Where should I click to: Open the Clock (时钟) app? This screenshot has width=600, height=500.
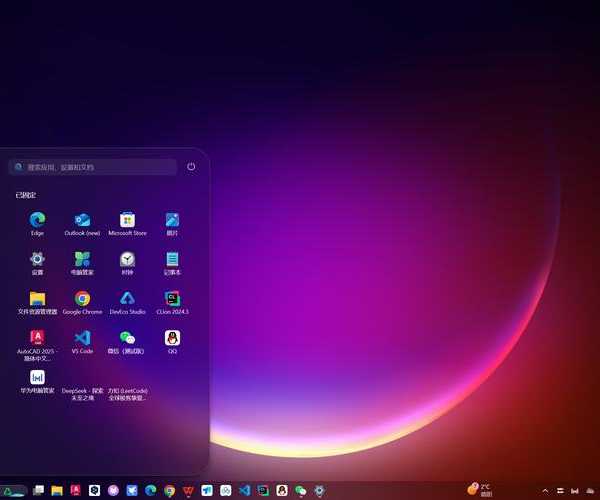(x=127, y=263)
